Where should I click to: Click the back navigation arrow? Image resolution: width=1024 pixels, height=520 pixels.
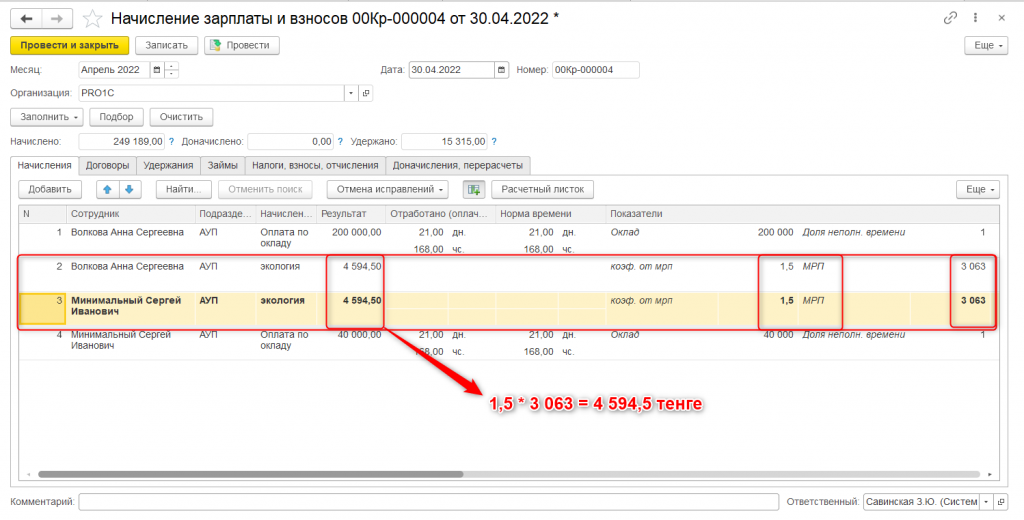27,18
